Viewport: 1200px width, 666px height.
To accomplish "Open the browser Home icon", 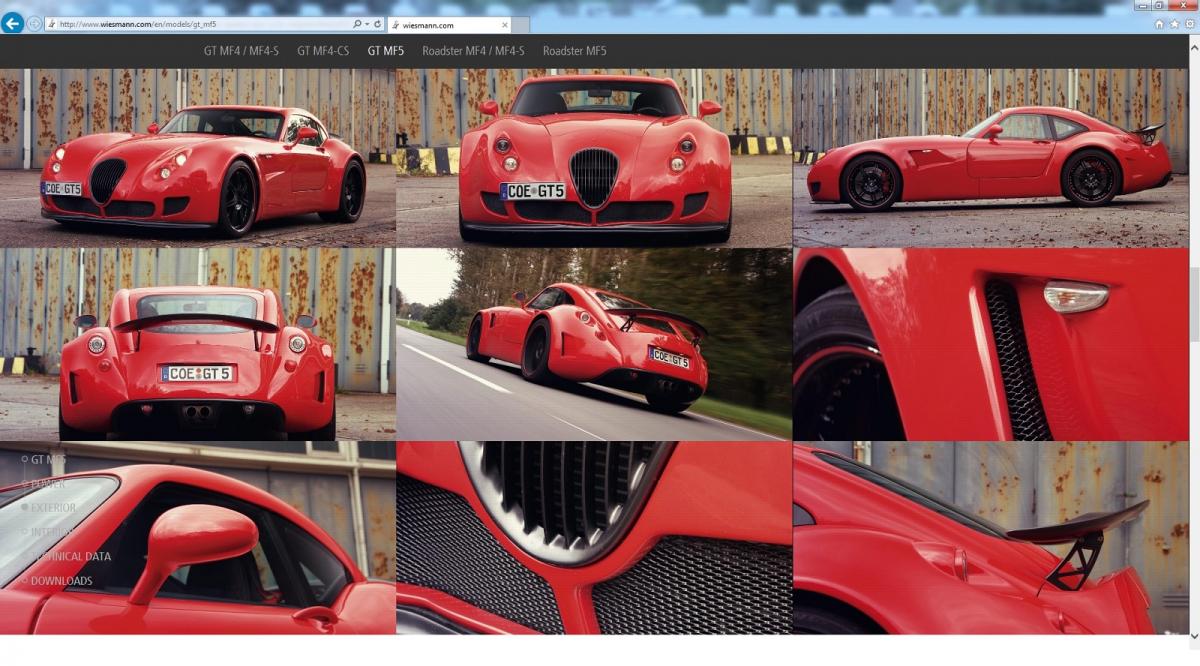I will (1159, 24).
